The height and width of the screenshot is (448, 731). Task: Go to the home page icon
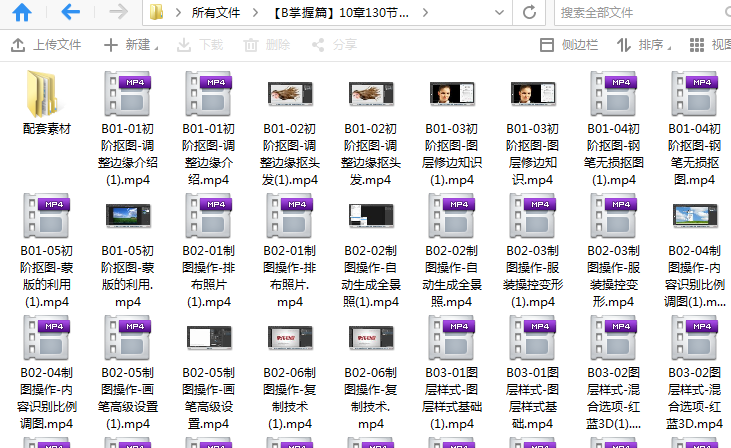[22, 13]
